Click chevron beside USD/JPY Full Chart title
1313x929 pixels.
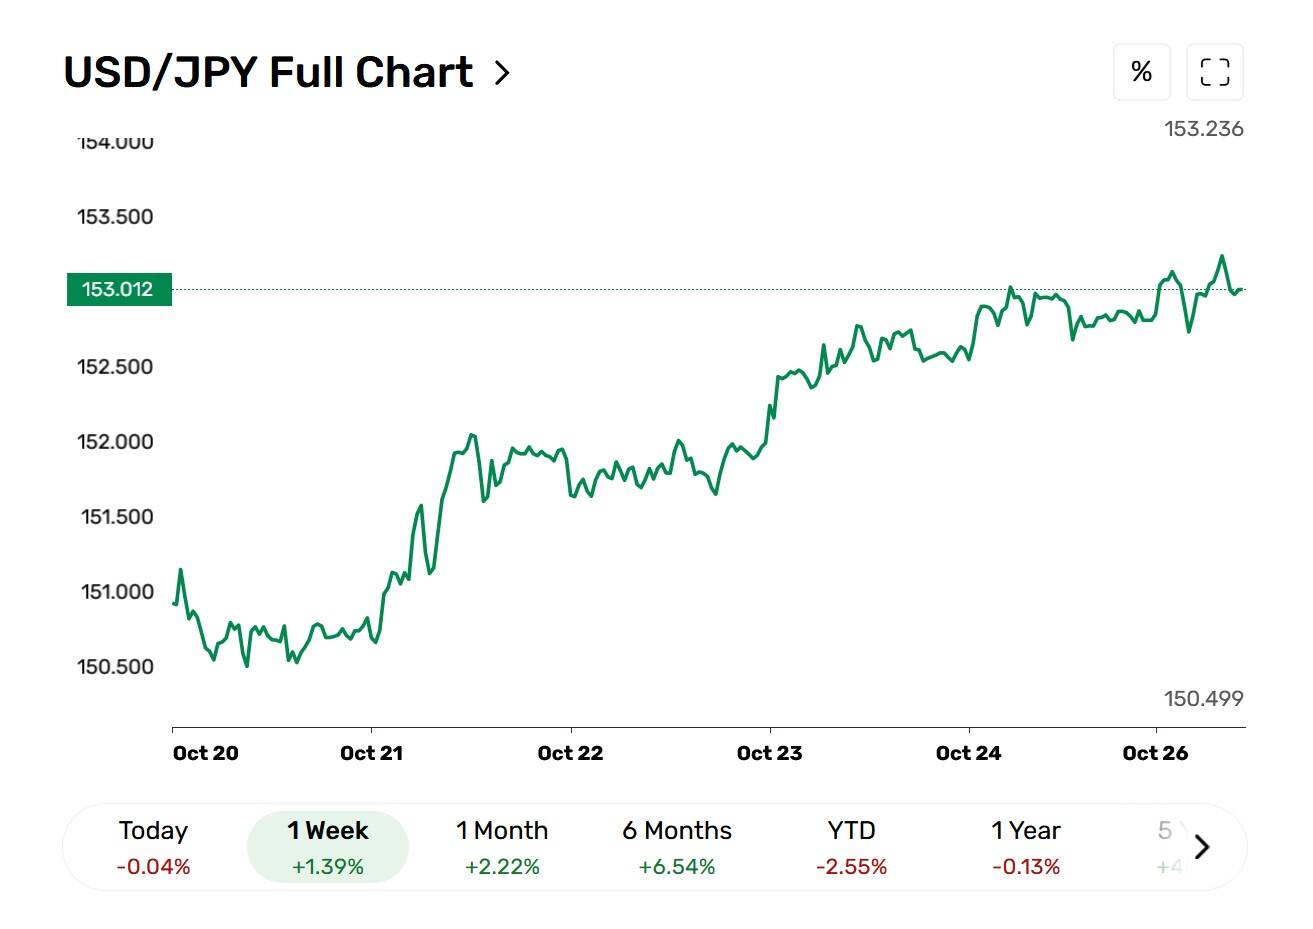click(502, 73)
